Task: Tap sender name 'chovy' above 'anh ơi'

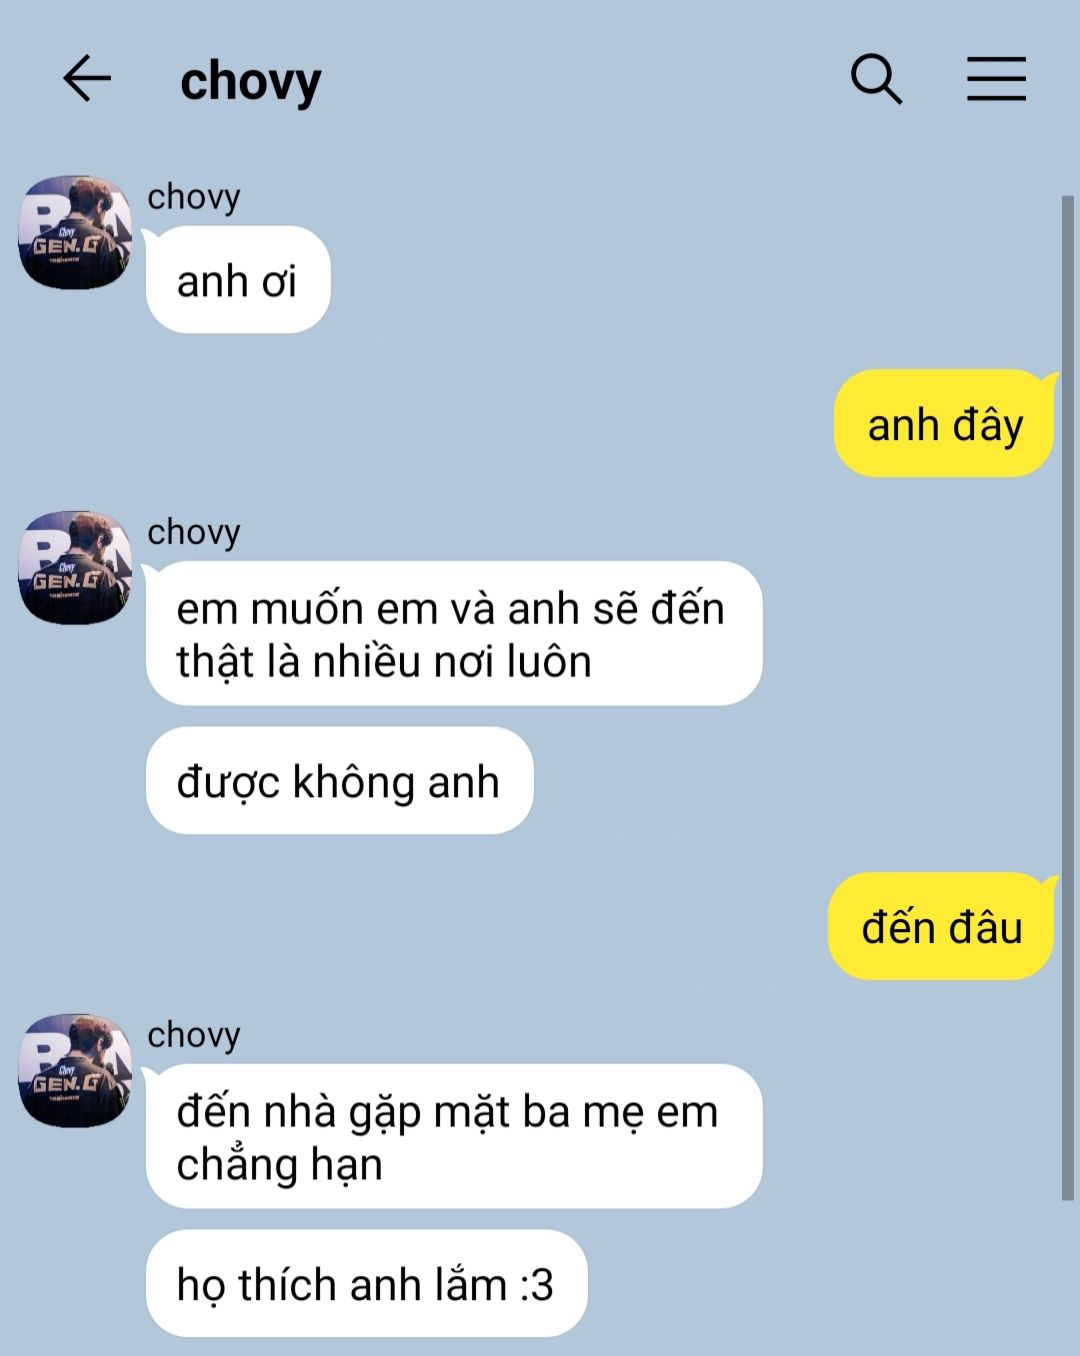Action: click(194, 197)
